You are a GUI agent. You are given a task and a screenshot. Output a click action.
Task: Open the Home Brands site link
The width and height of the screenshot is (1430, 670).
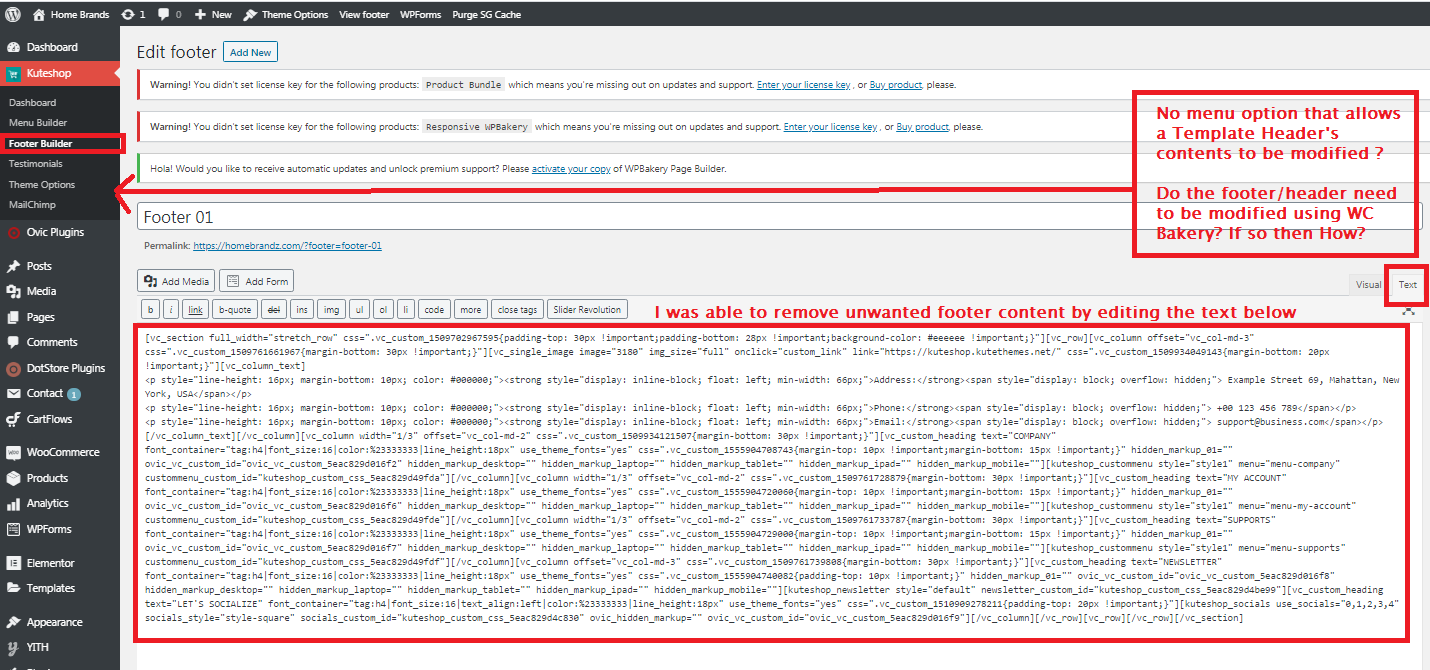(x=69, y=15)
